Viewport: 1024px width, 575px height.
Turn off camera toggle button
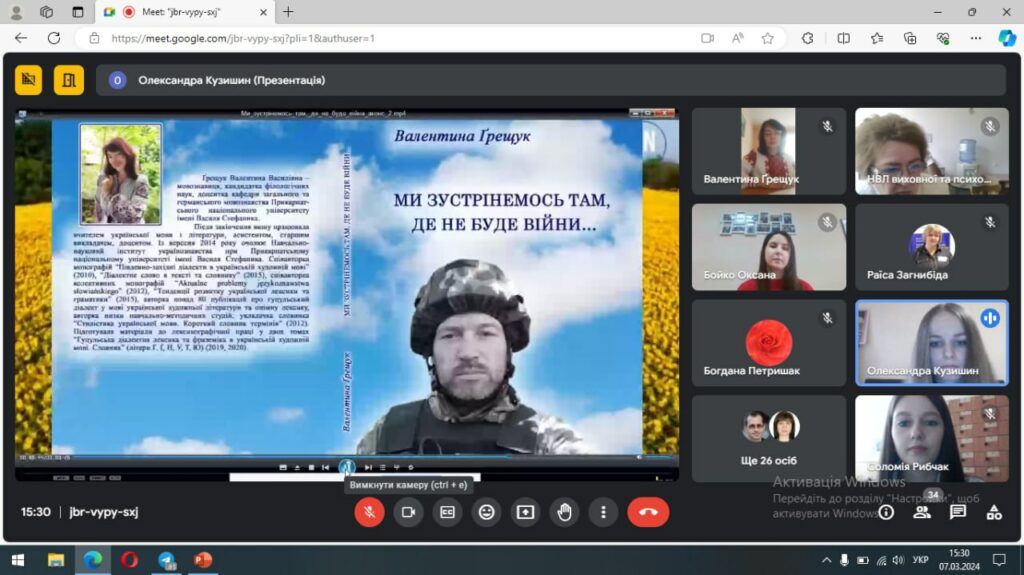click(408, 512)
